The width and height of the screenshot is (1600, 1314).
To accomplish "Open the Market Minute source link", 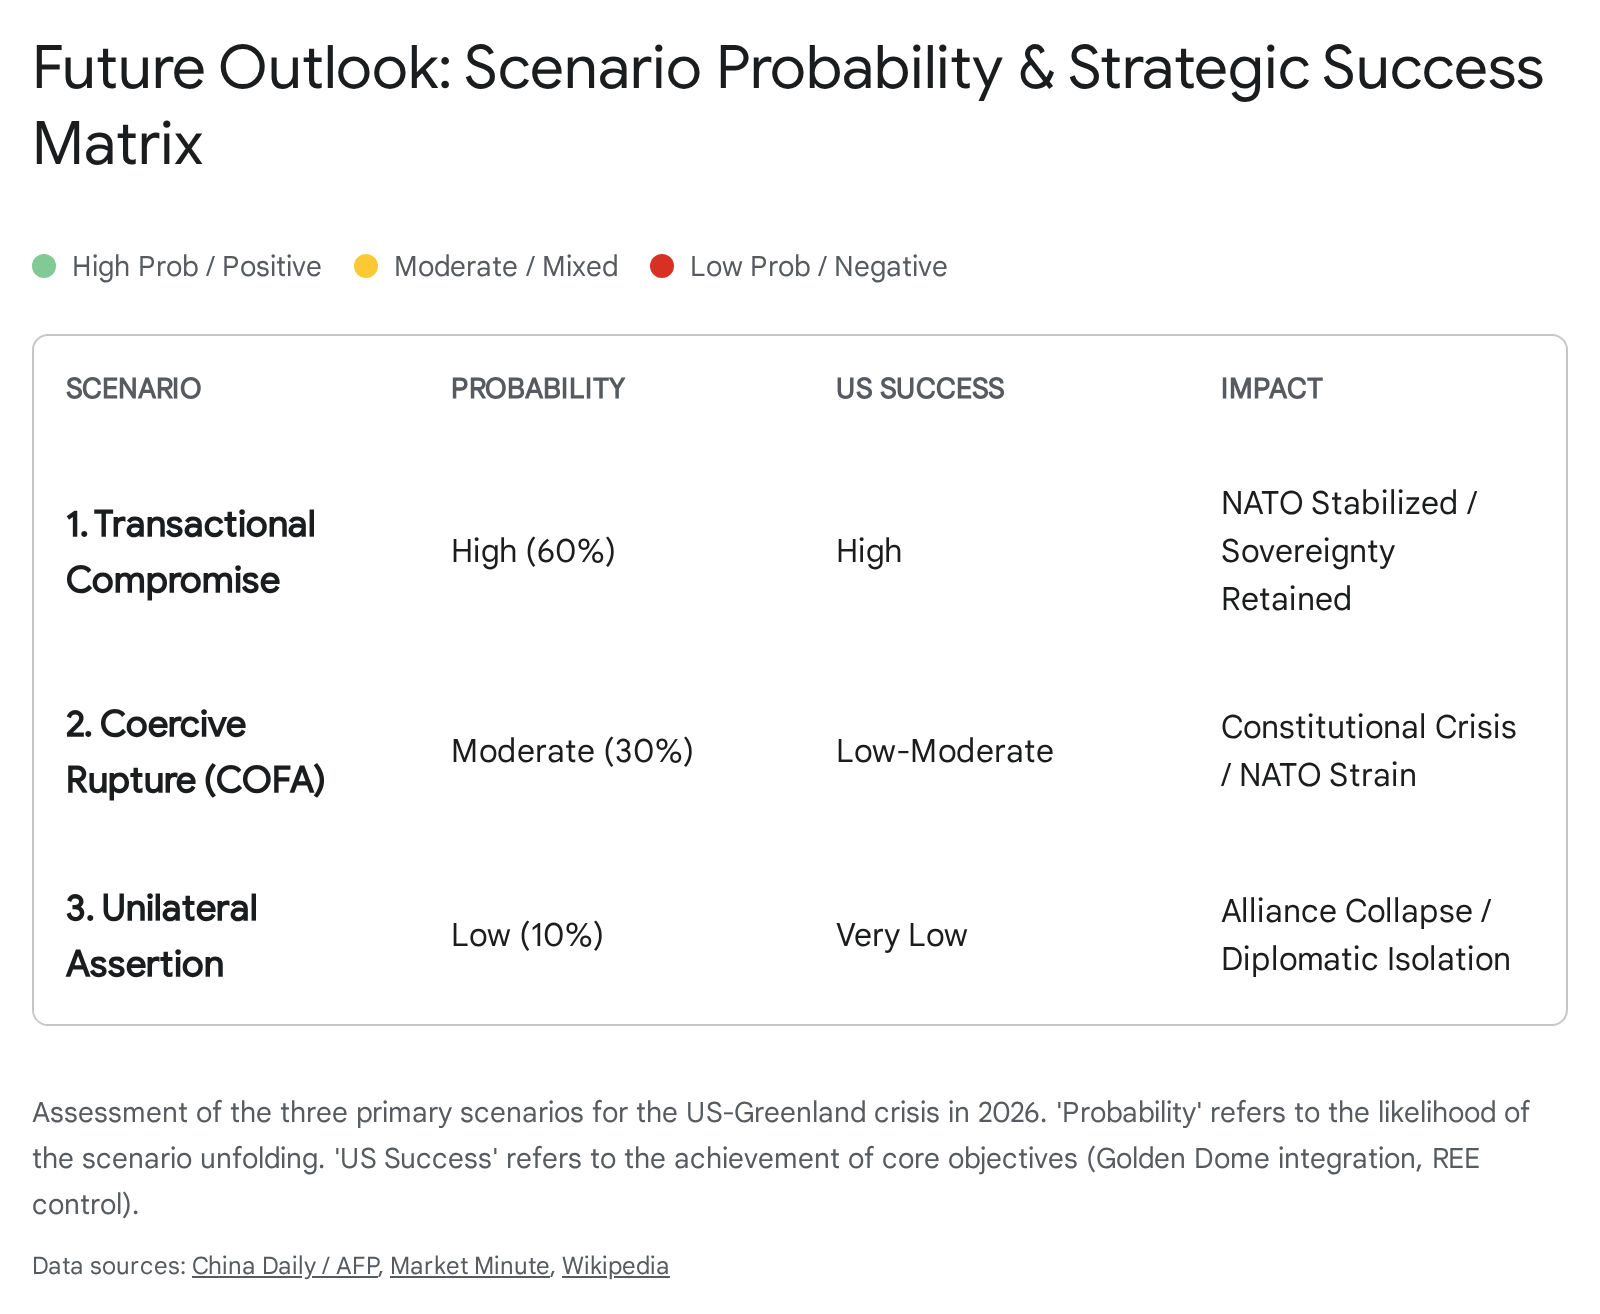I will [x=469, y=1266].
